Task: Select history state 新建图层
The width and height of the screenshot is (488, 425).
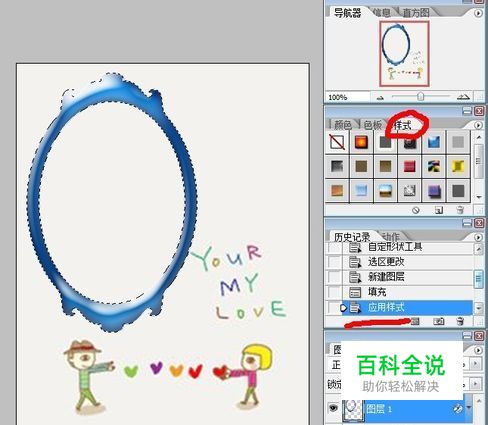Action: pyautogui.click(x=407, y=277)
